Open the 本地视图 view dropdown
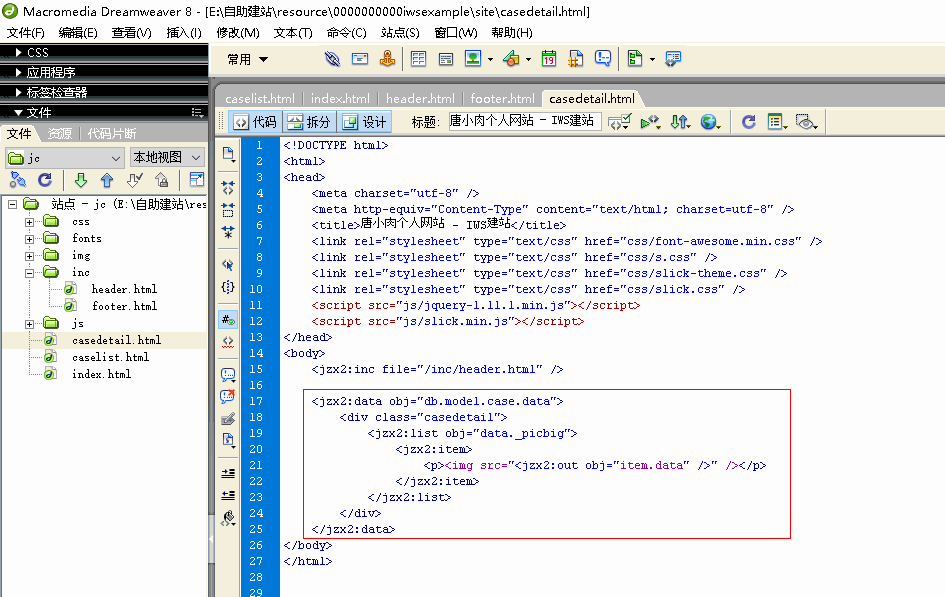This screenshot has width=945, height=597. (x=167, y=158)
